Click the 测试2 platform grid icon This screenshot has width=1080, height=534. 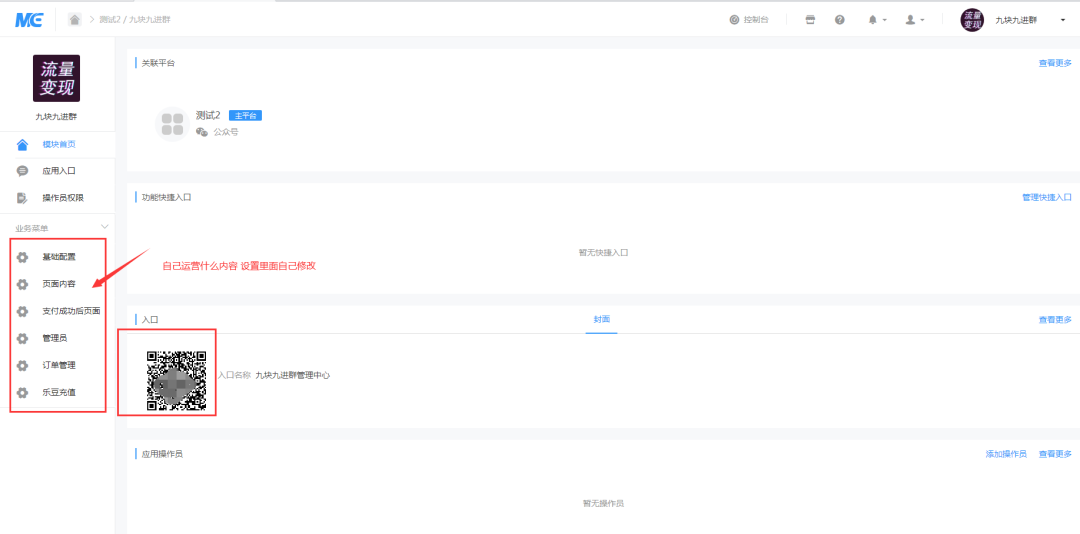[172, 124]
